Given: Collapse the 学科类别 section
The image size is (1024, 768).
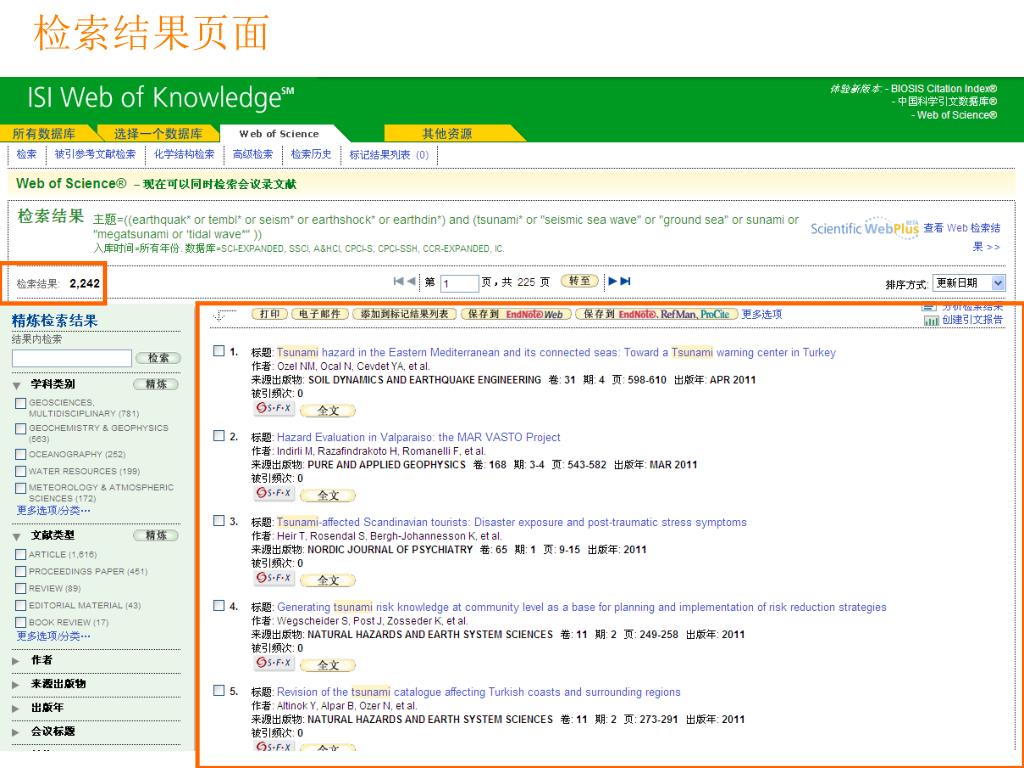Looking at the screenshot, I should [x=17, y=385].
